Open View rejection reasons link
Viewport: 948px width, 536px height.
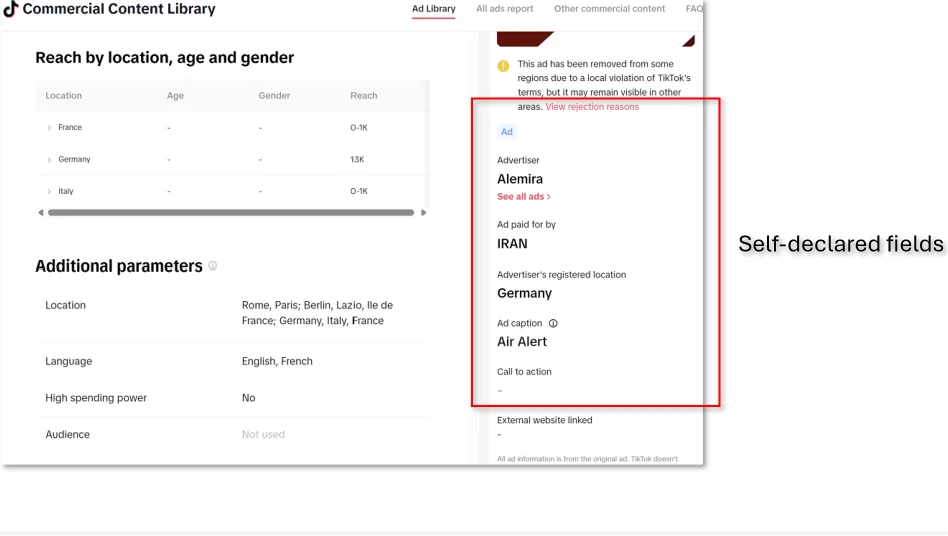(592, 107)
